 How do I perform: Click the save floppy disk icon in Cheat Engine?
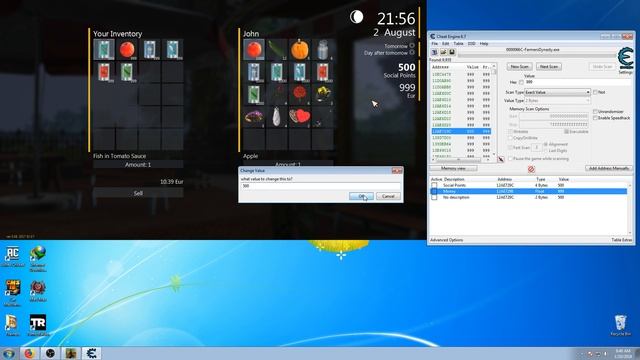[452, 52]
